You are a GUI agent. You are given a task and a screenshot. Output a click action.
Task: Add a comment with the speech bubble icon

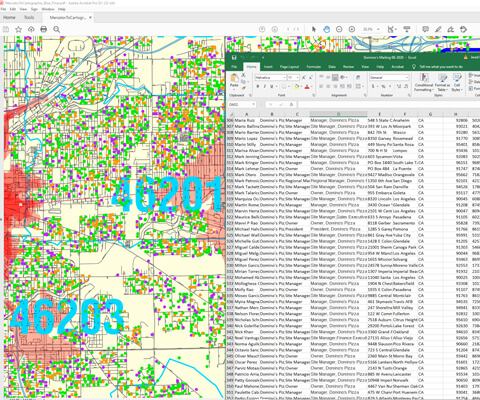(425, 29)
